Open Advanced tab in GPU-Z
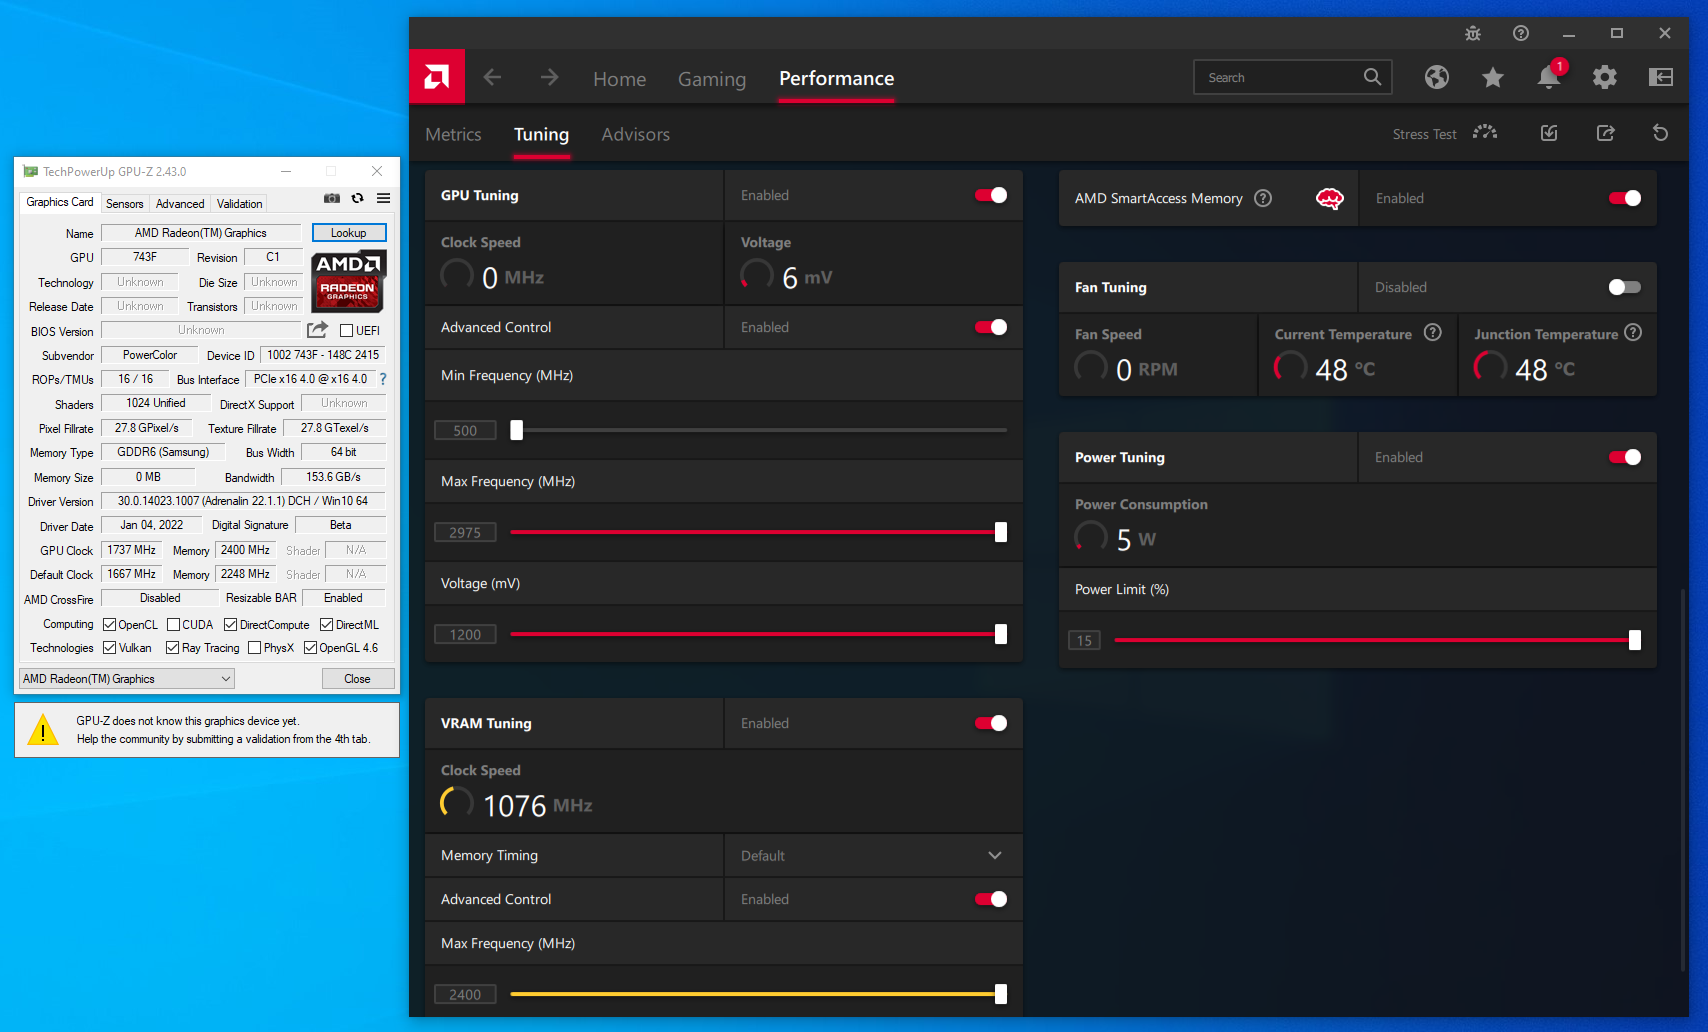Viewport: 1708px width, 1032px height. [x=180, y=203]
